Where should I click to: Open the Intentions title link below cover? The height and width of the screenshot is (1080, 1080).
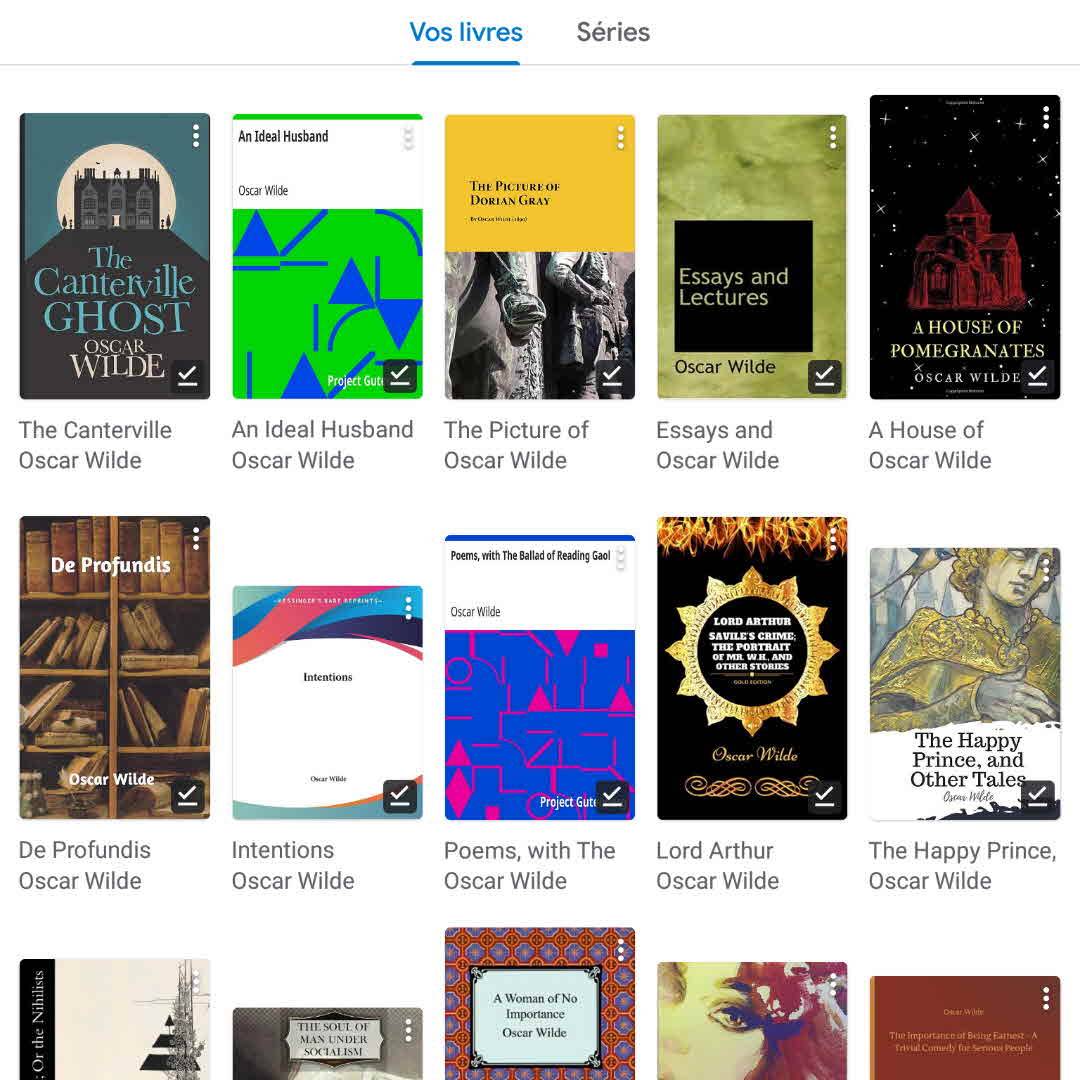point(282,850)
